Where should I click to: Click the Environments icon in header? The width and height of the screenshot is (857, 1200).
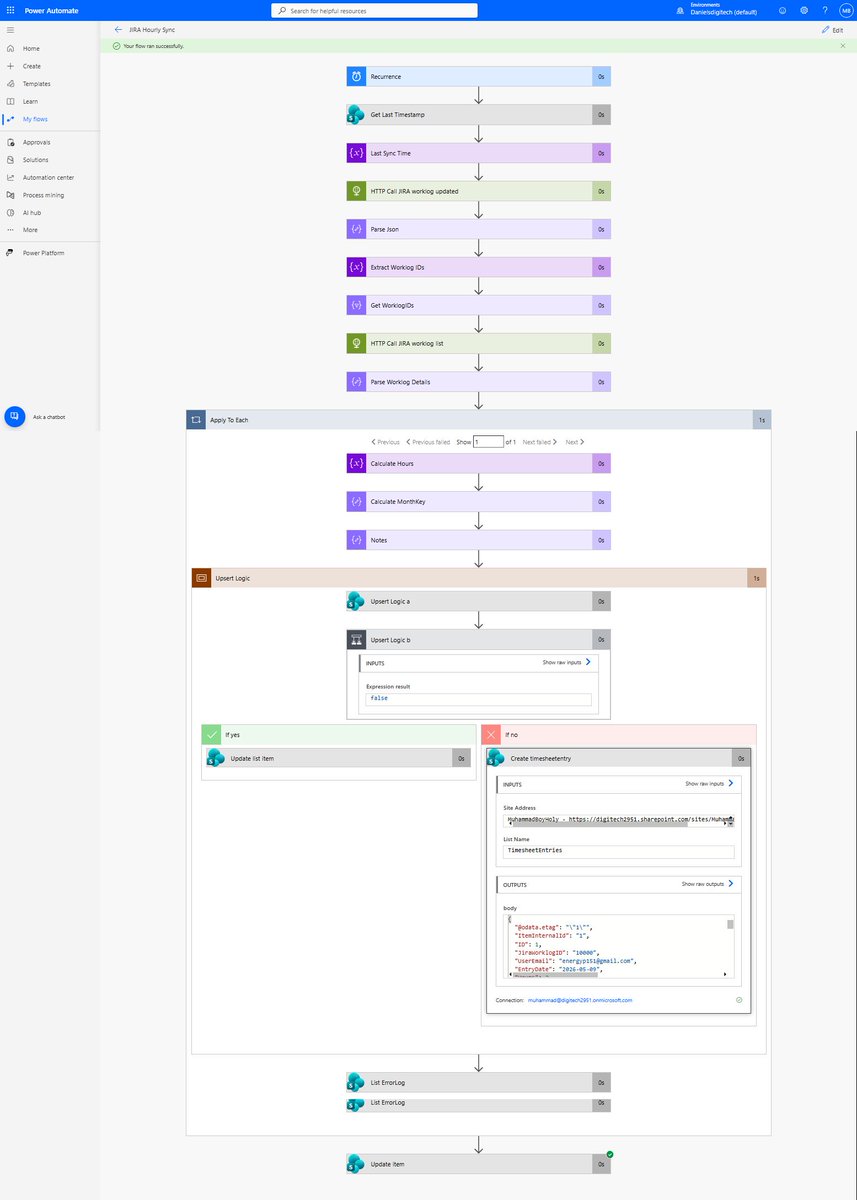[x=681, y=10]
